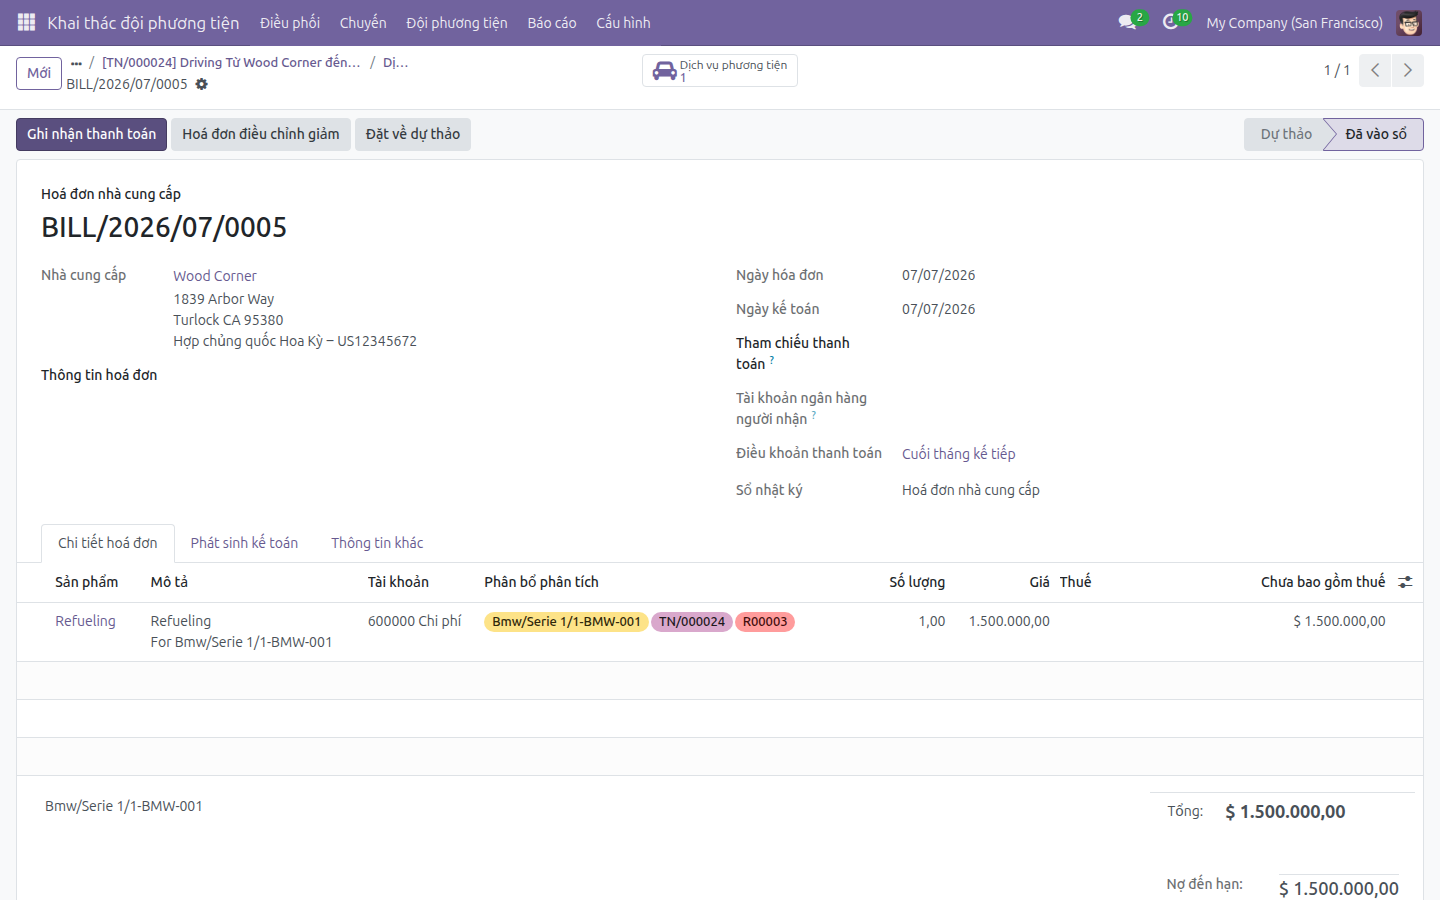Open Wood Corner supplier link
Viewport: 1440px width, 900px height.
click(215, 276)
